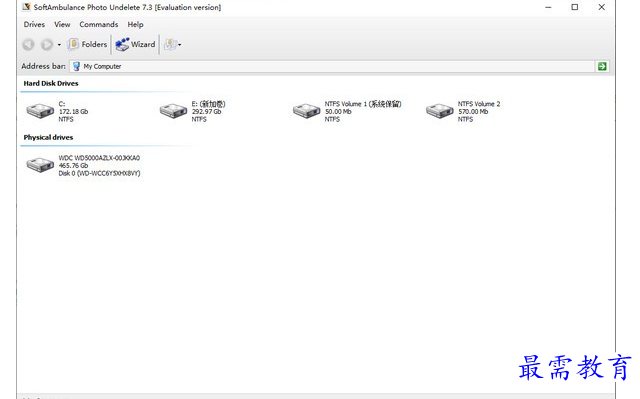The height and width of the screenshot is (399, 640).
Task: Select the NTFS Volume 2 drive icon
Action: [440, 111]
